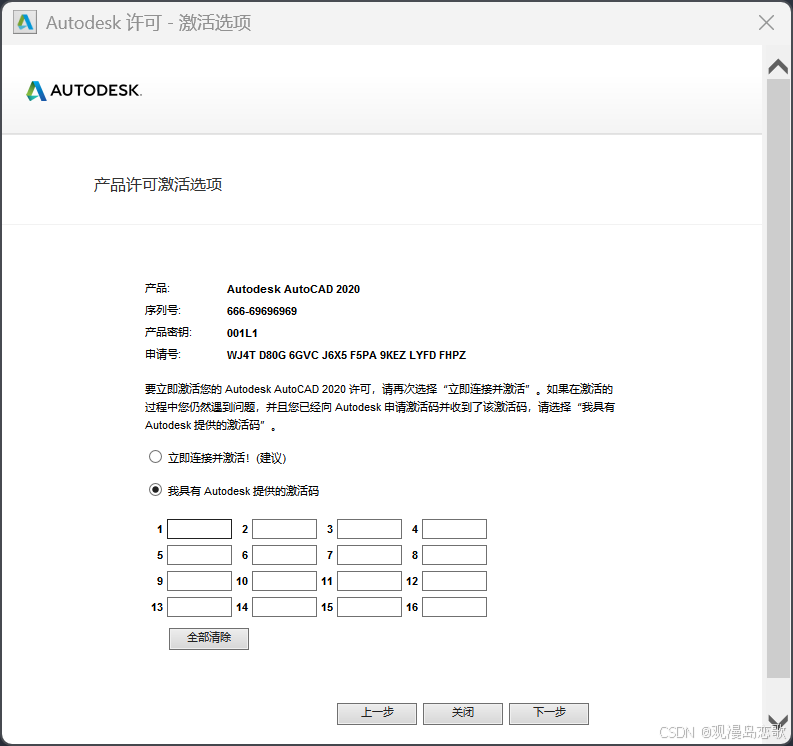Focus activation code field 8

454,555
